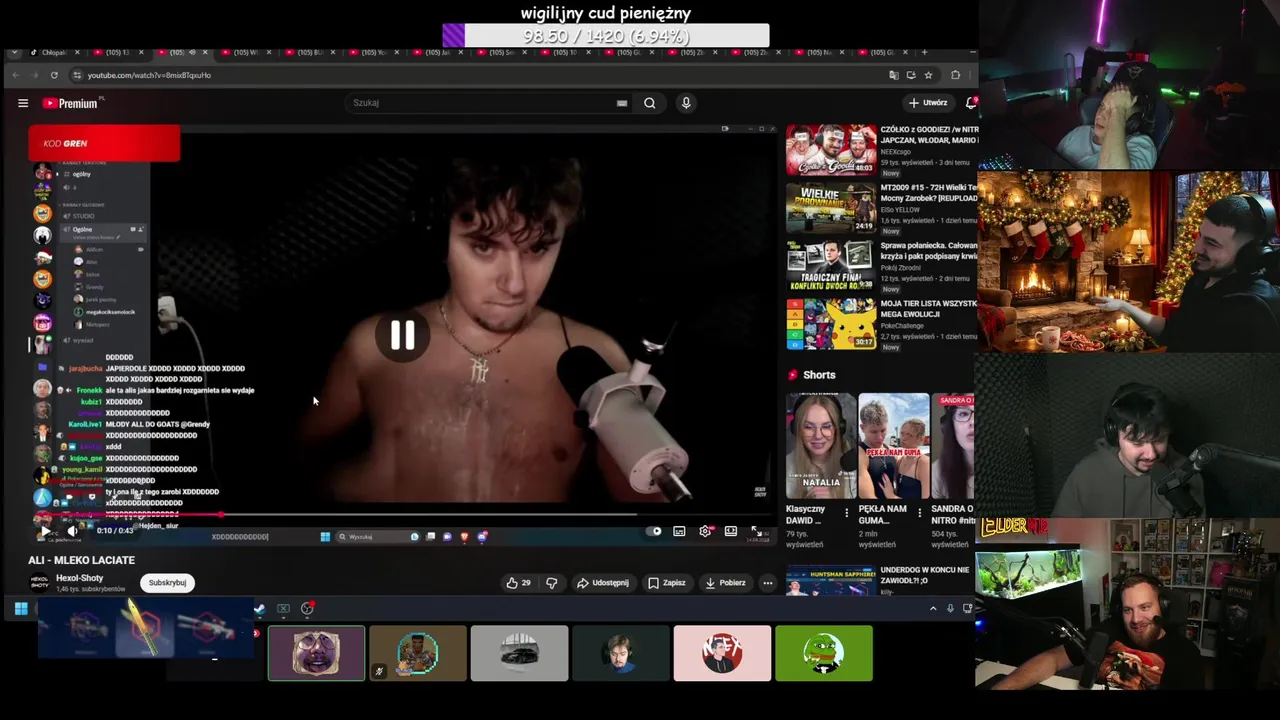Open the UNDERDOG W KONCU NIE ZAWIÓDŁ video
Image resolution: width=1280 pixels, height=720 pixels.
831,582
